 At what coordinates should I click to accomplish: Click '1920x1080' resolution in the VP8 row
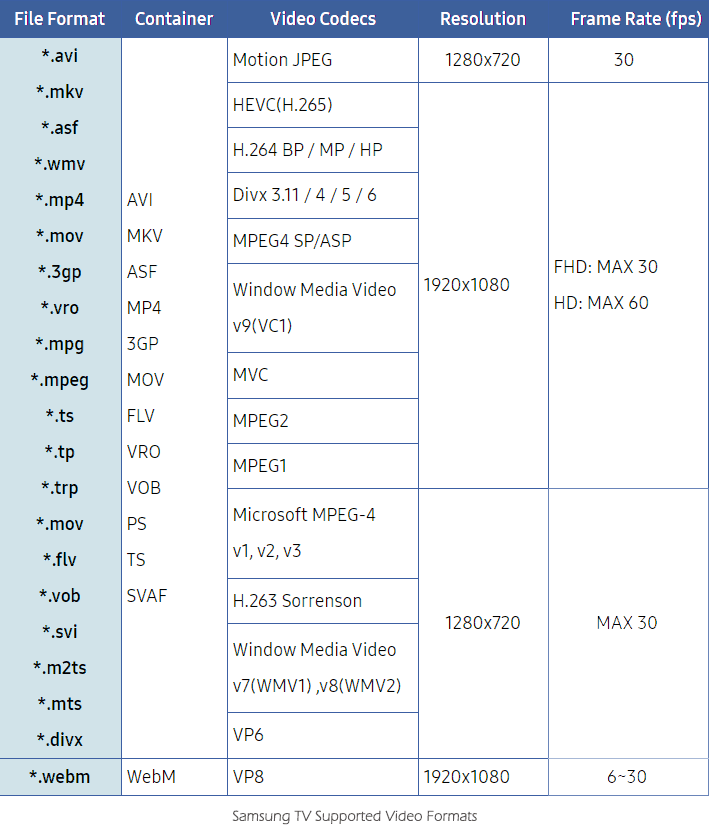(x=466, y=777)
